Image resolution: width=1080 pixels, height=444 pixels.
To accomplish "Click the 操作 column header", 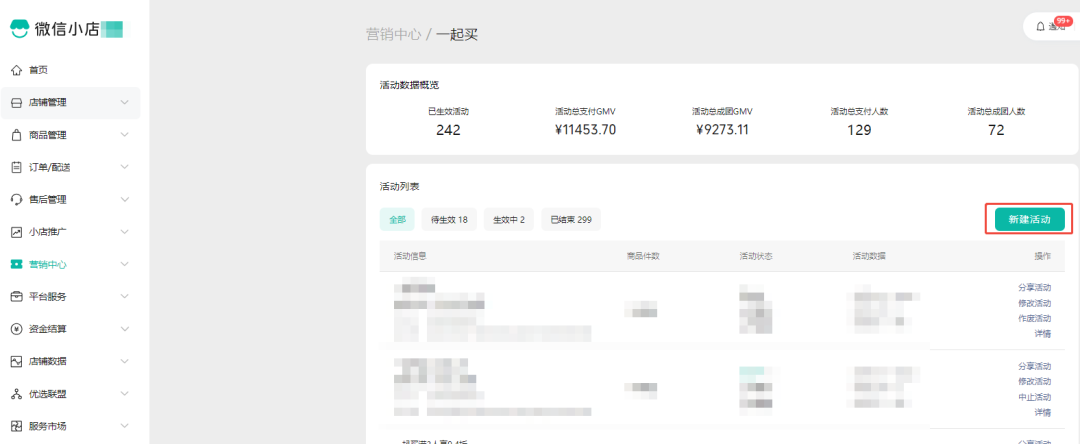I will click(x=1043, y=256).
